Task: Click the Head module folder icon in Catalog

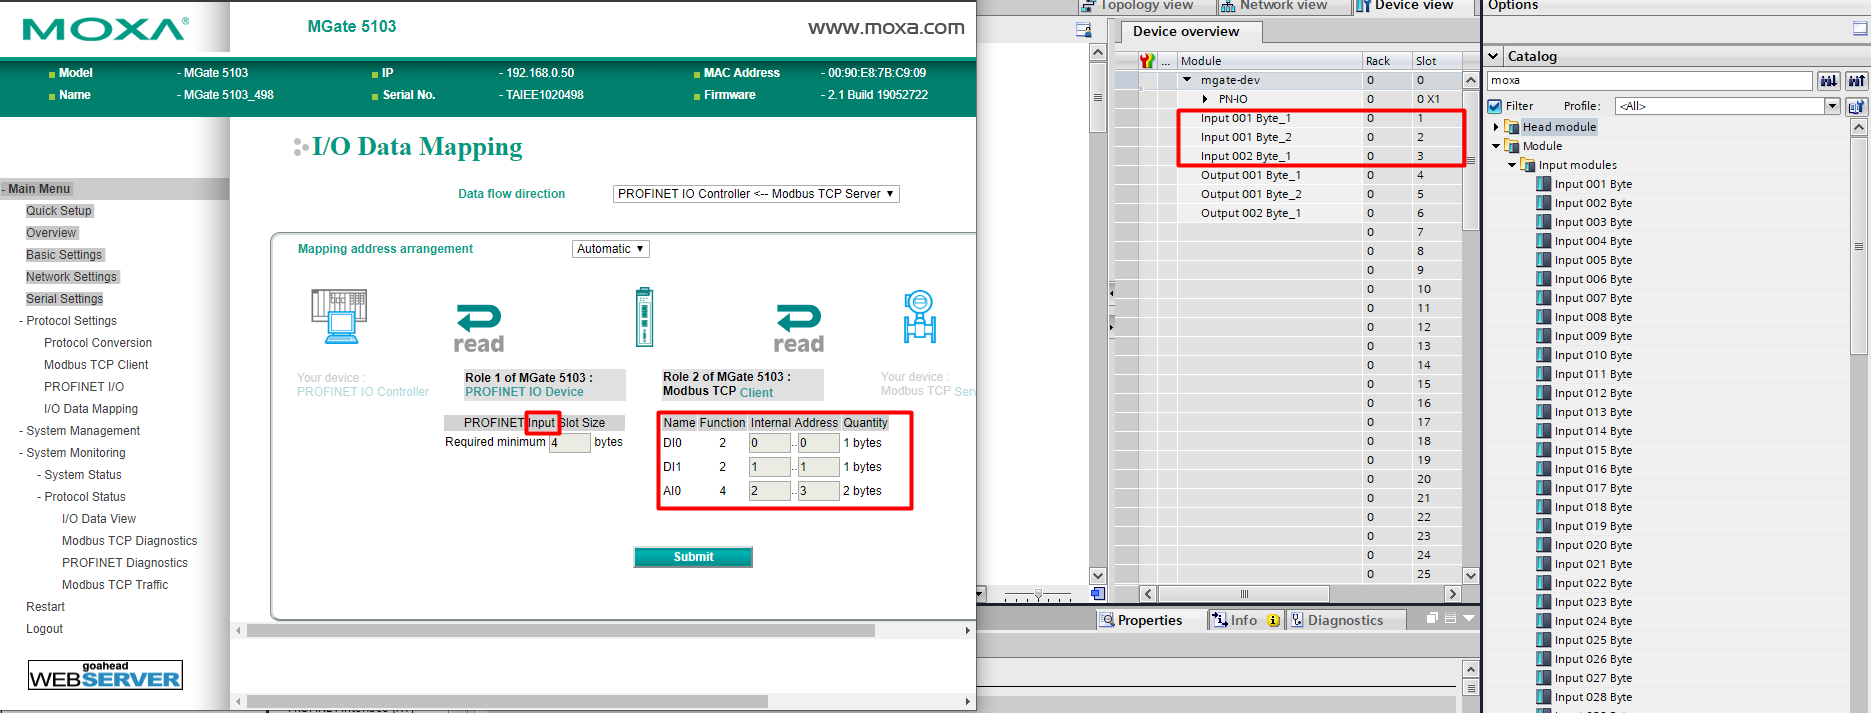Action: pos(1512,127)
